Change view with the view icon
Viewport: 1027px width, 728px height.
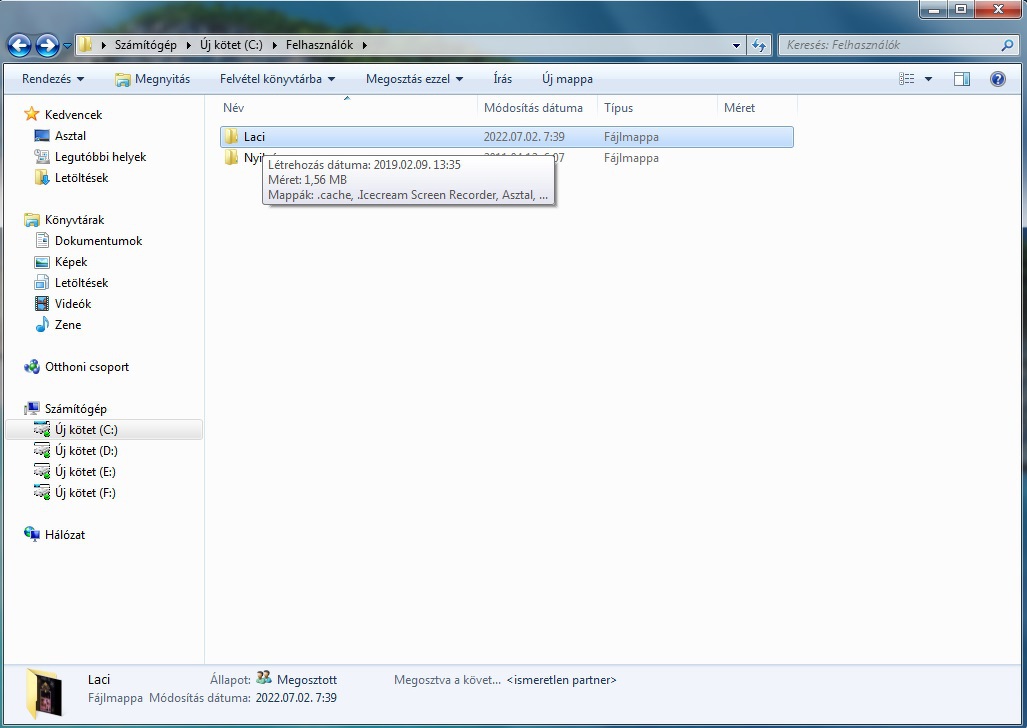click(x=906, y=79)
